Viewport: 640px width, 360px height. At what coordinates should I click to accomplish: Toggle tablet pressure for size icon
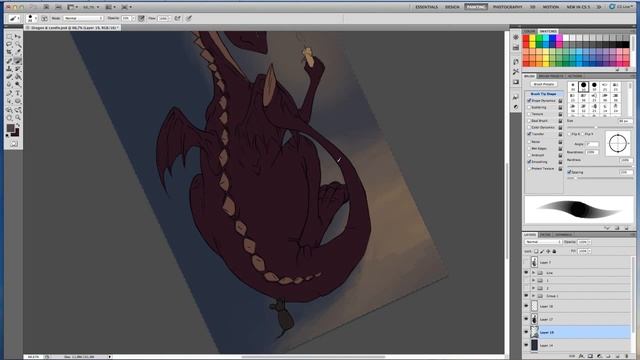189,18
